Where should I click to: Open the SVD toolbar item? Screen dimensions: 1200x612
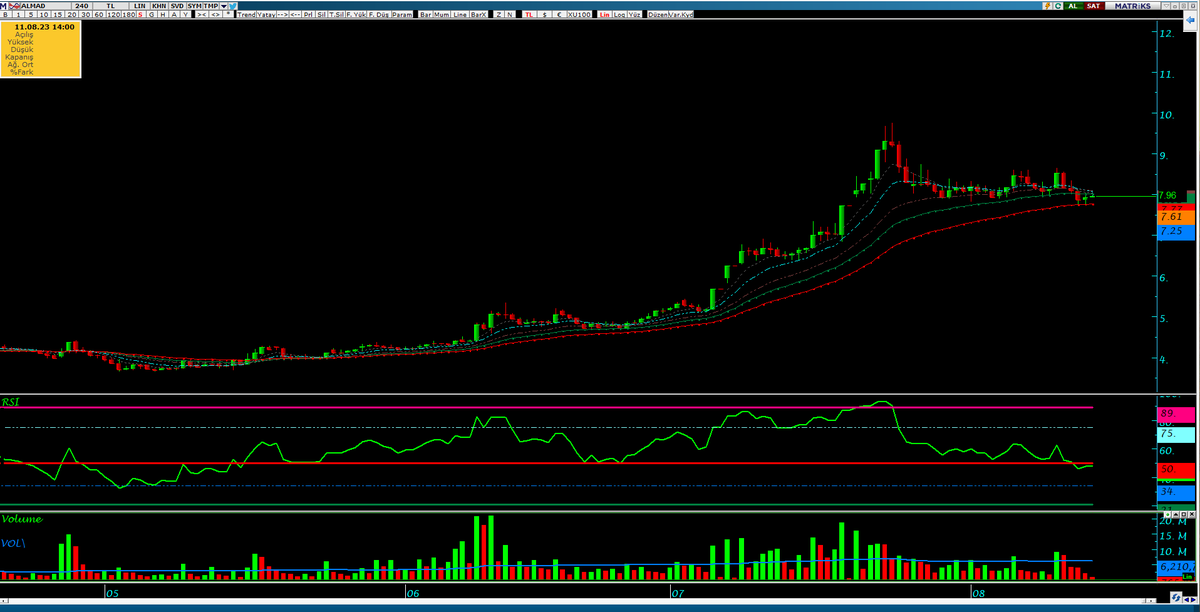pyautogui.click(x=177, y=5)
